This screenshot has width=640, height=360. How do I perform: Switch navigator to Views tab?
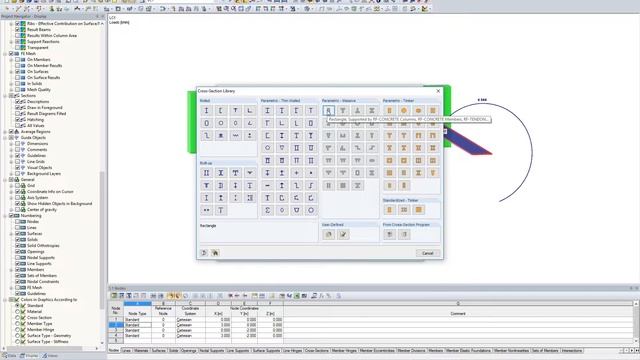[x=50, y=356]
